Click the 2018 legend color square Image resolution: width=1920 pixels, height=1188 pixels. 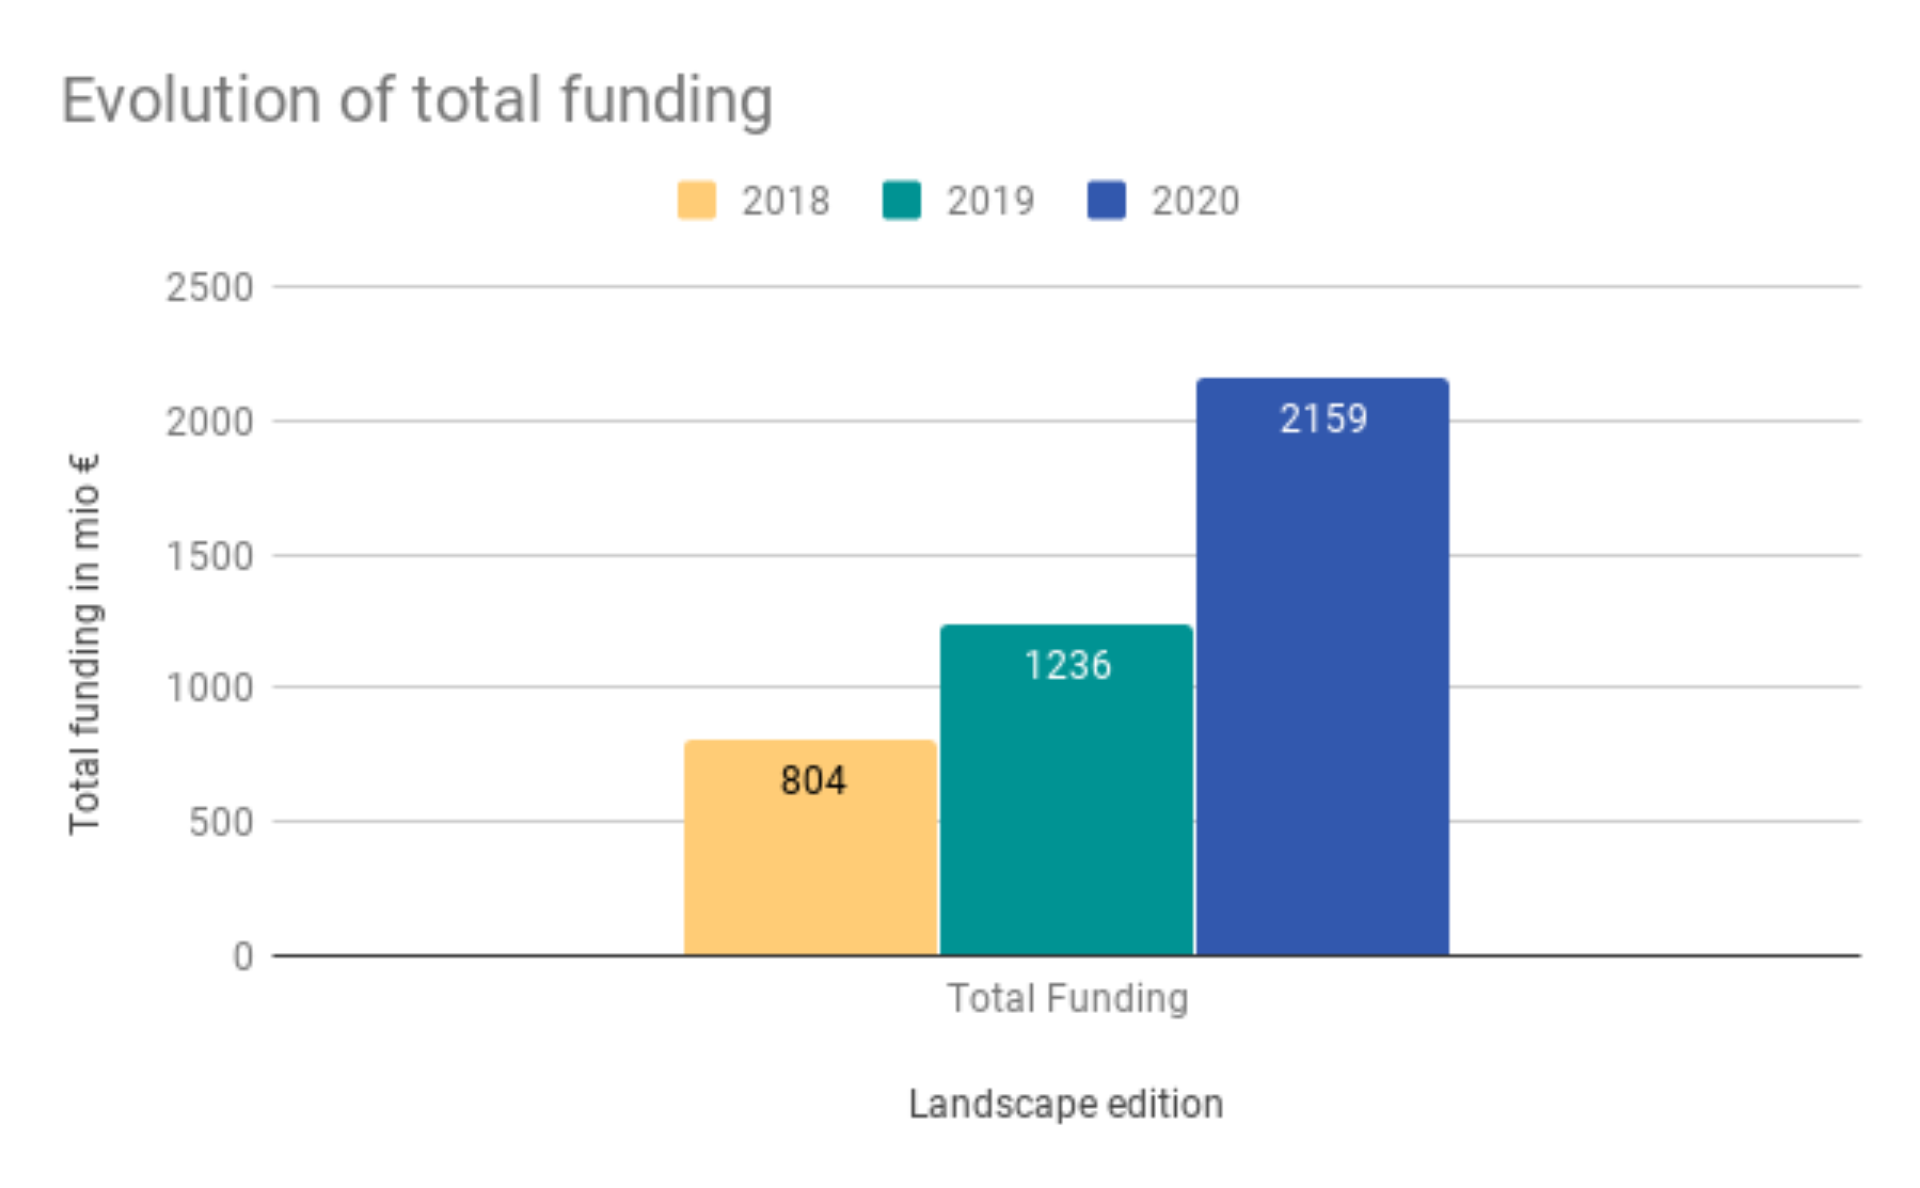(698, 200)
